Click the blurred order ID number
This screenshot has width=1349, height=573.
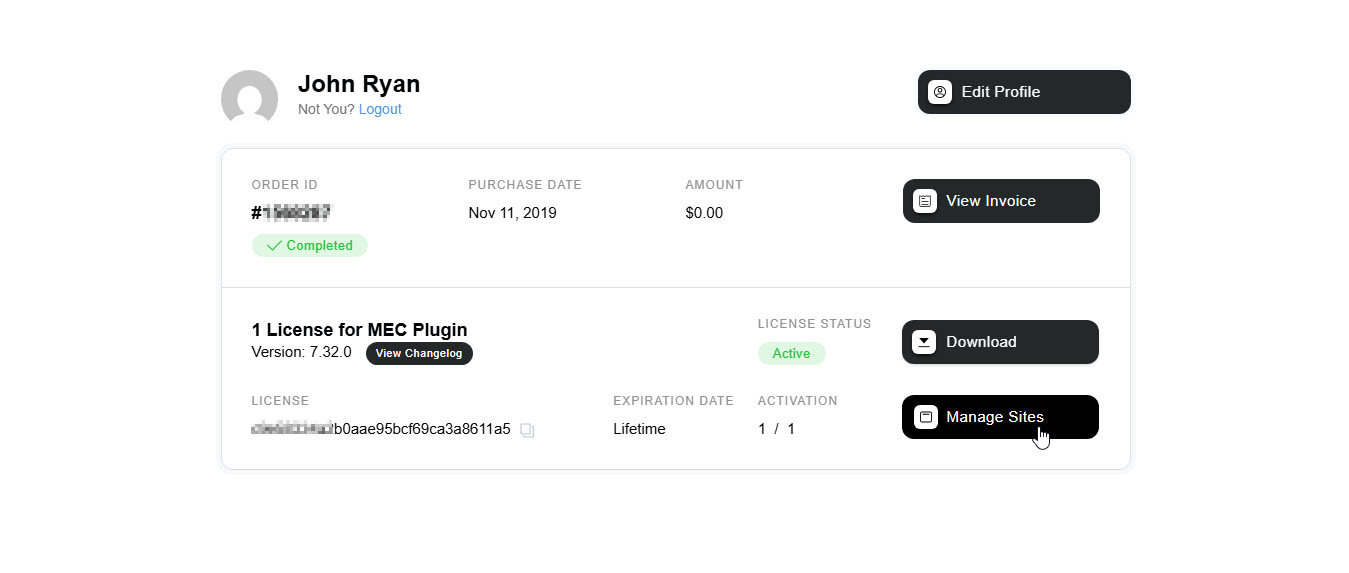(296, 213)
